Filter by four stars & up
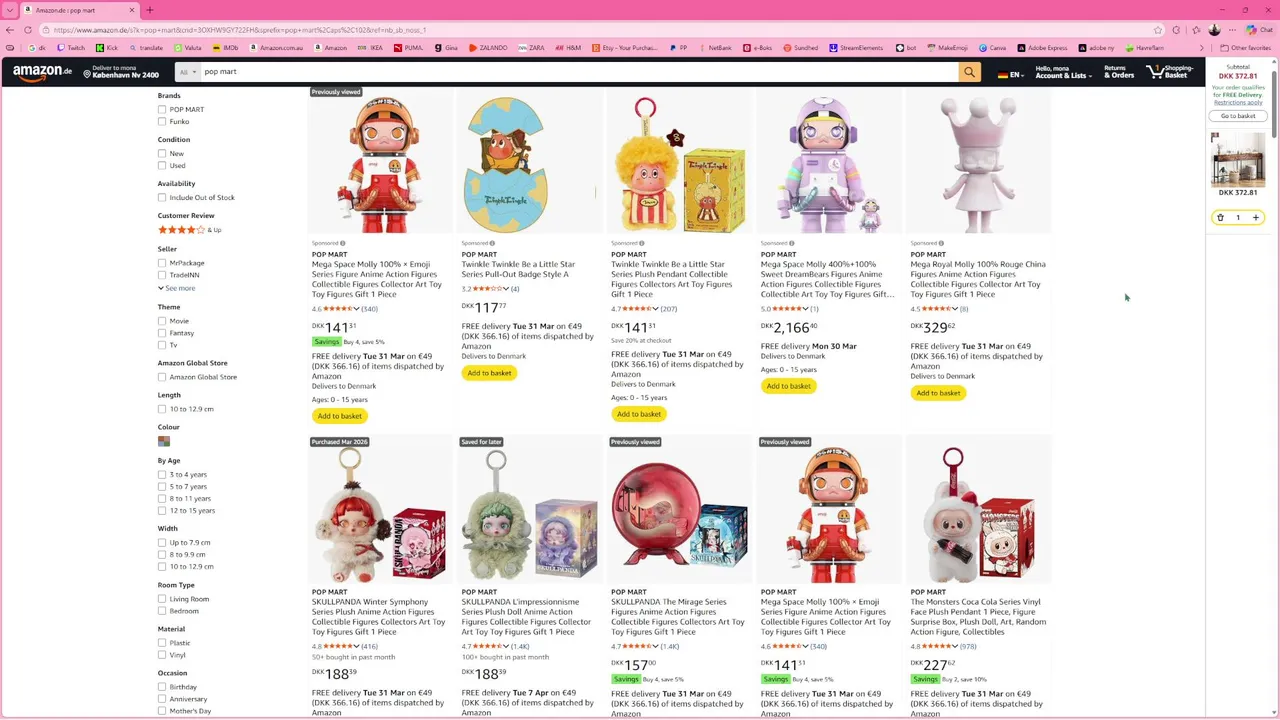Image resolution: width=1280 pixels, height=720 pixels. tap(189, 230)
